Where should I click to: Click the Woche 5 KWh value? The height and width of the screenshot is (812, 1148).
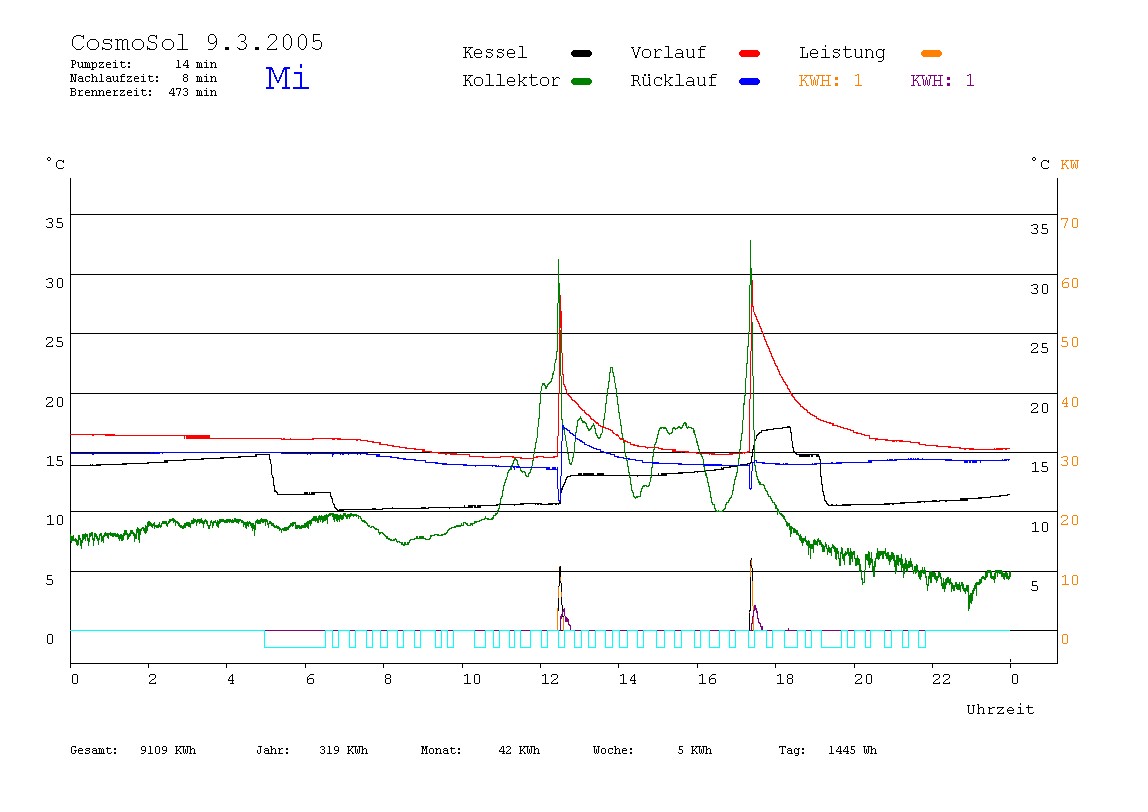[652, 750]
